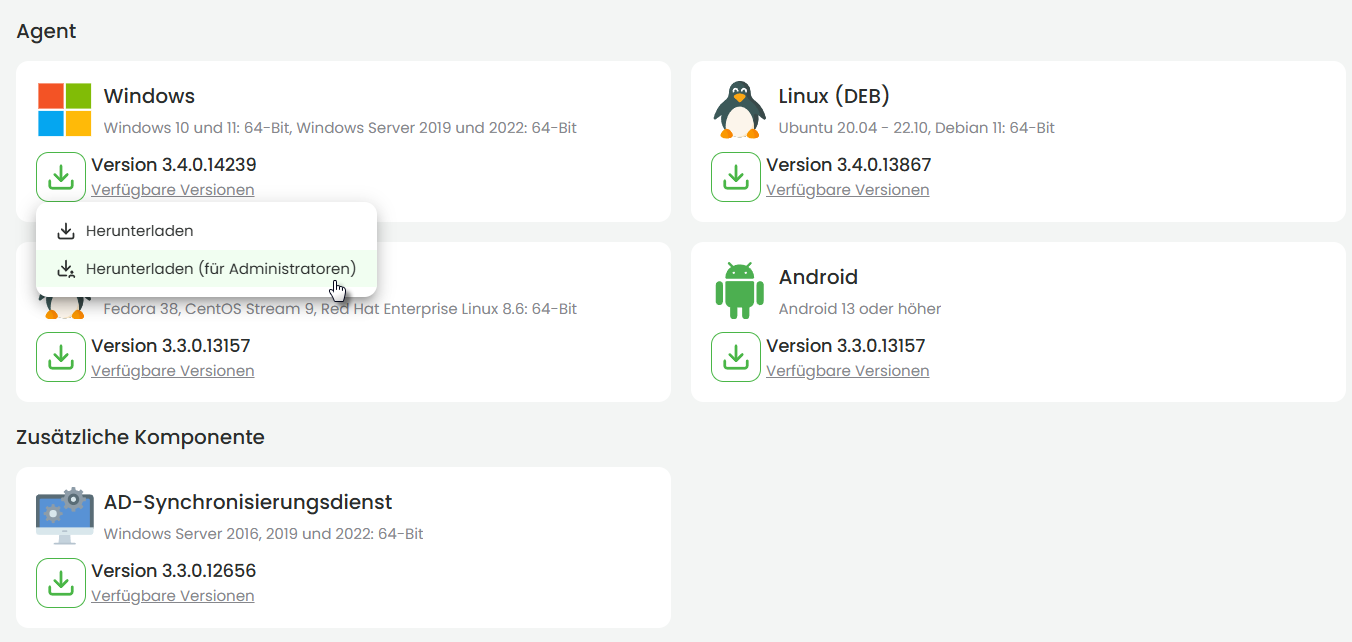Viewport: 1352px width, 642px height.
Task: Click the 'Windows' card title
Action: click(149, 96)
